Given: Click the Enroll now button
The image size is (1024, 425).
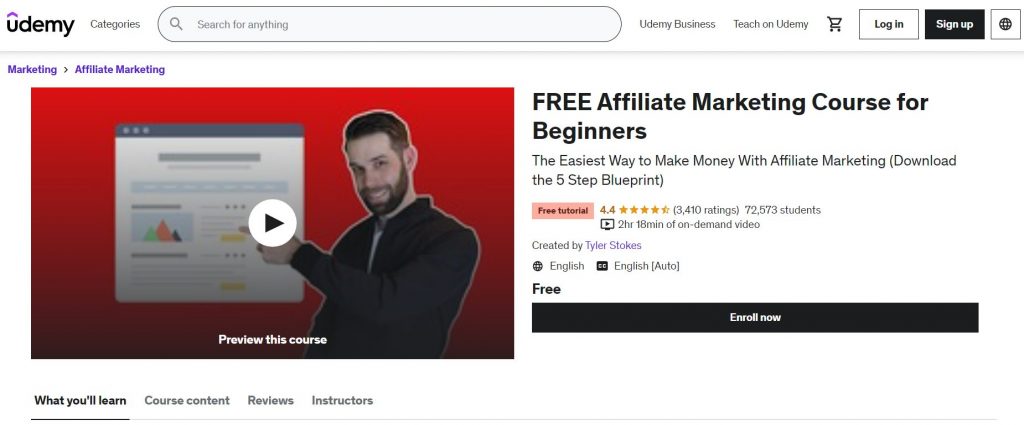Looking at the screenshot, I should point(755,317).
